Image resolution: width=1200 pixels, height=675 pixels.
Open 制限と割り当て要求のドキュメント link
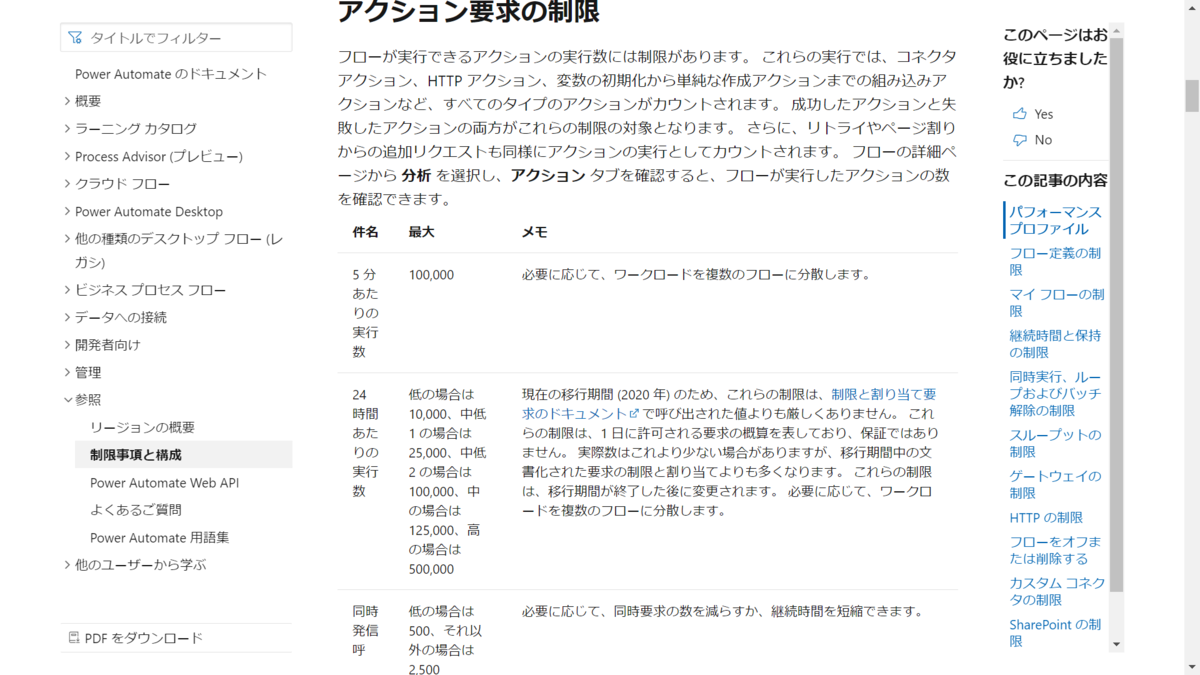click(730, 403)
